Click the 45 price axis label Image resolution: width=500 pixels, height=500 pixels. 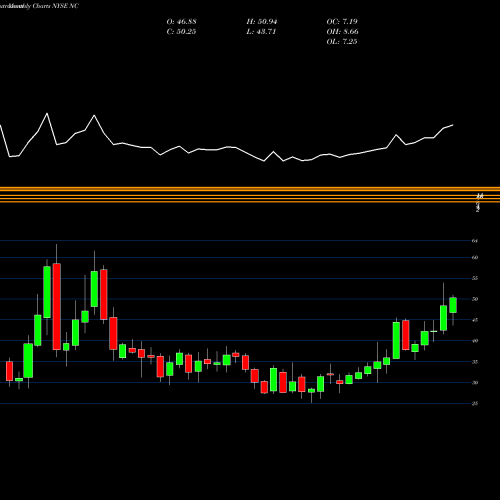(x=475, y=320)
